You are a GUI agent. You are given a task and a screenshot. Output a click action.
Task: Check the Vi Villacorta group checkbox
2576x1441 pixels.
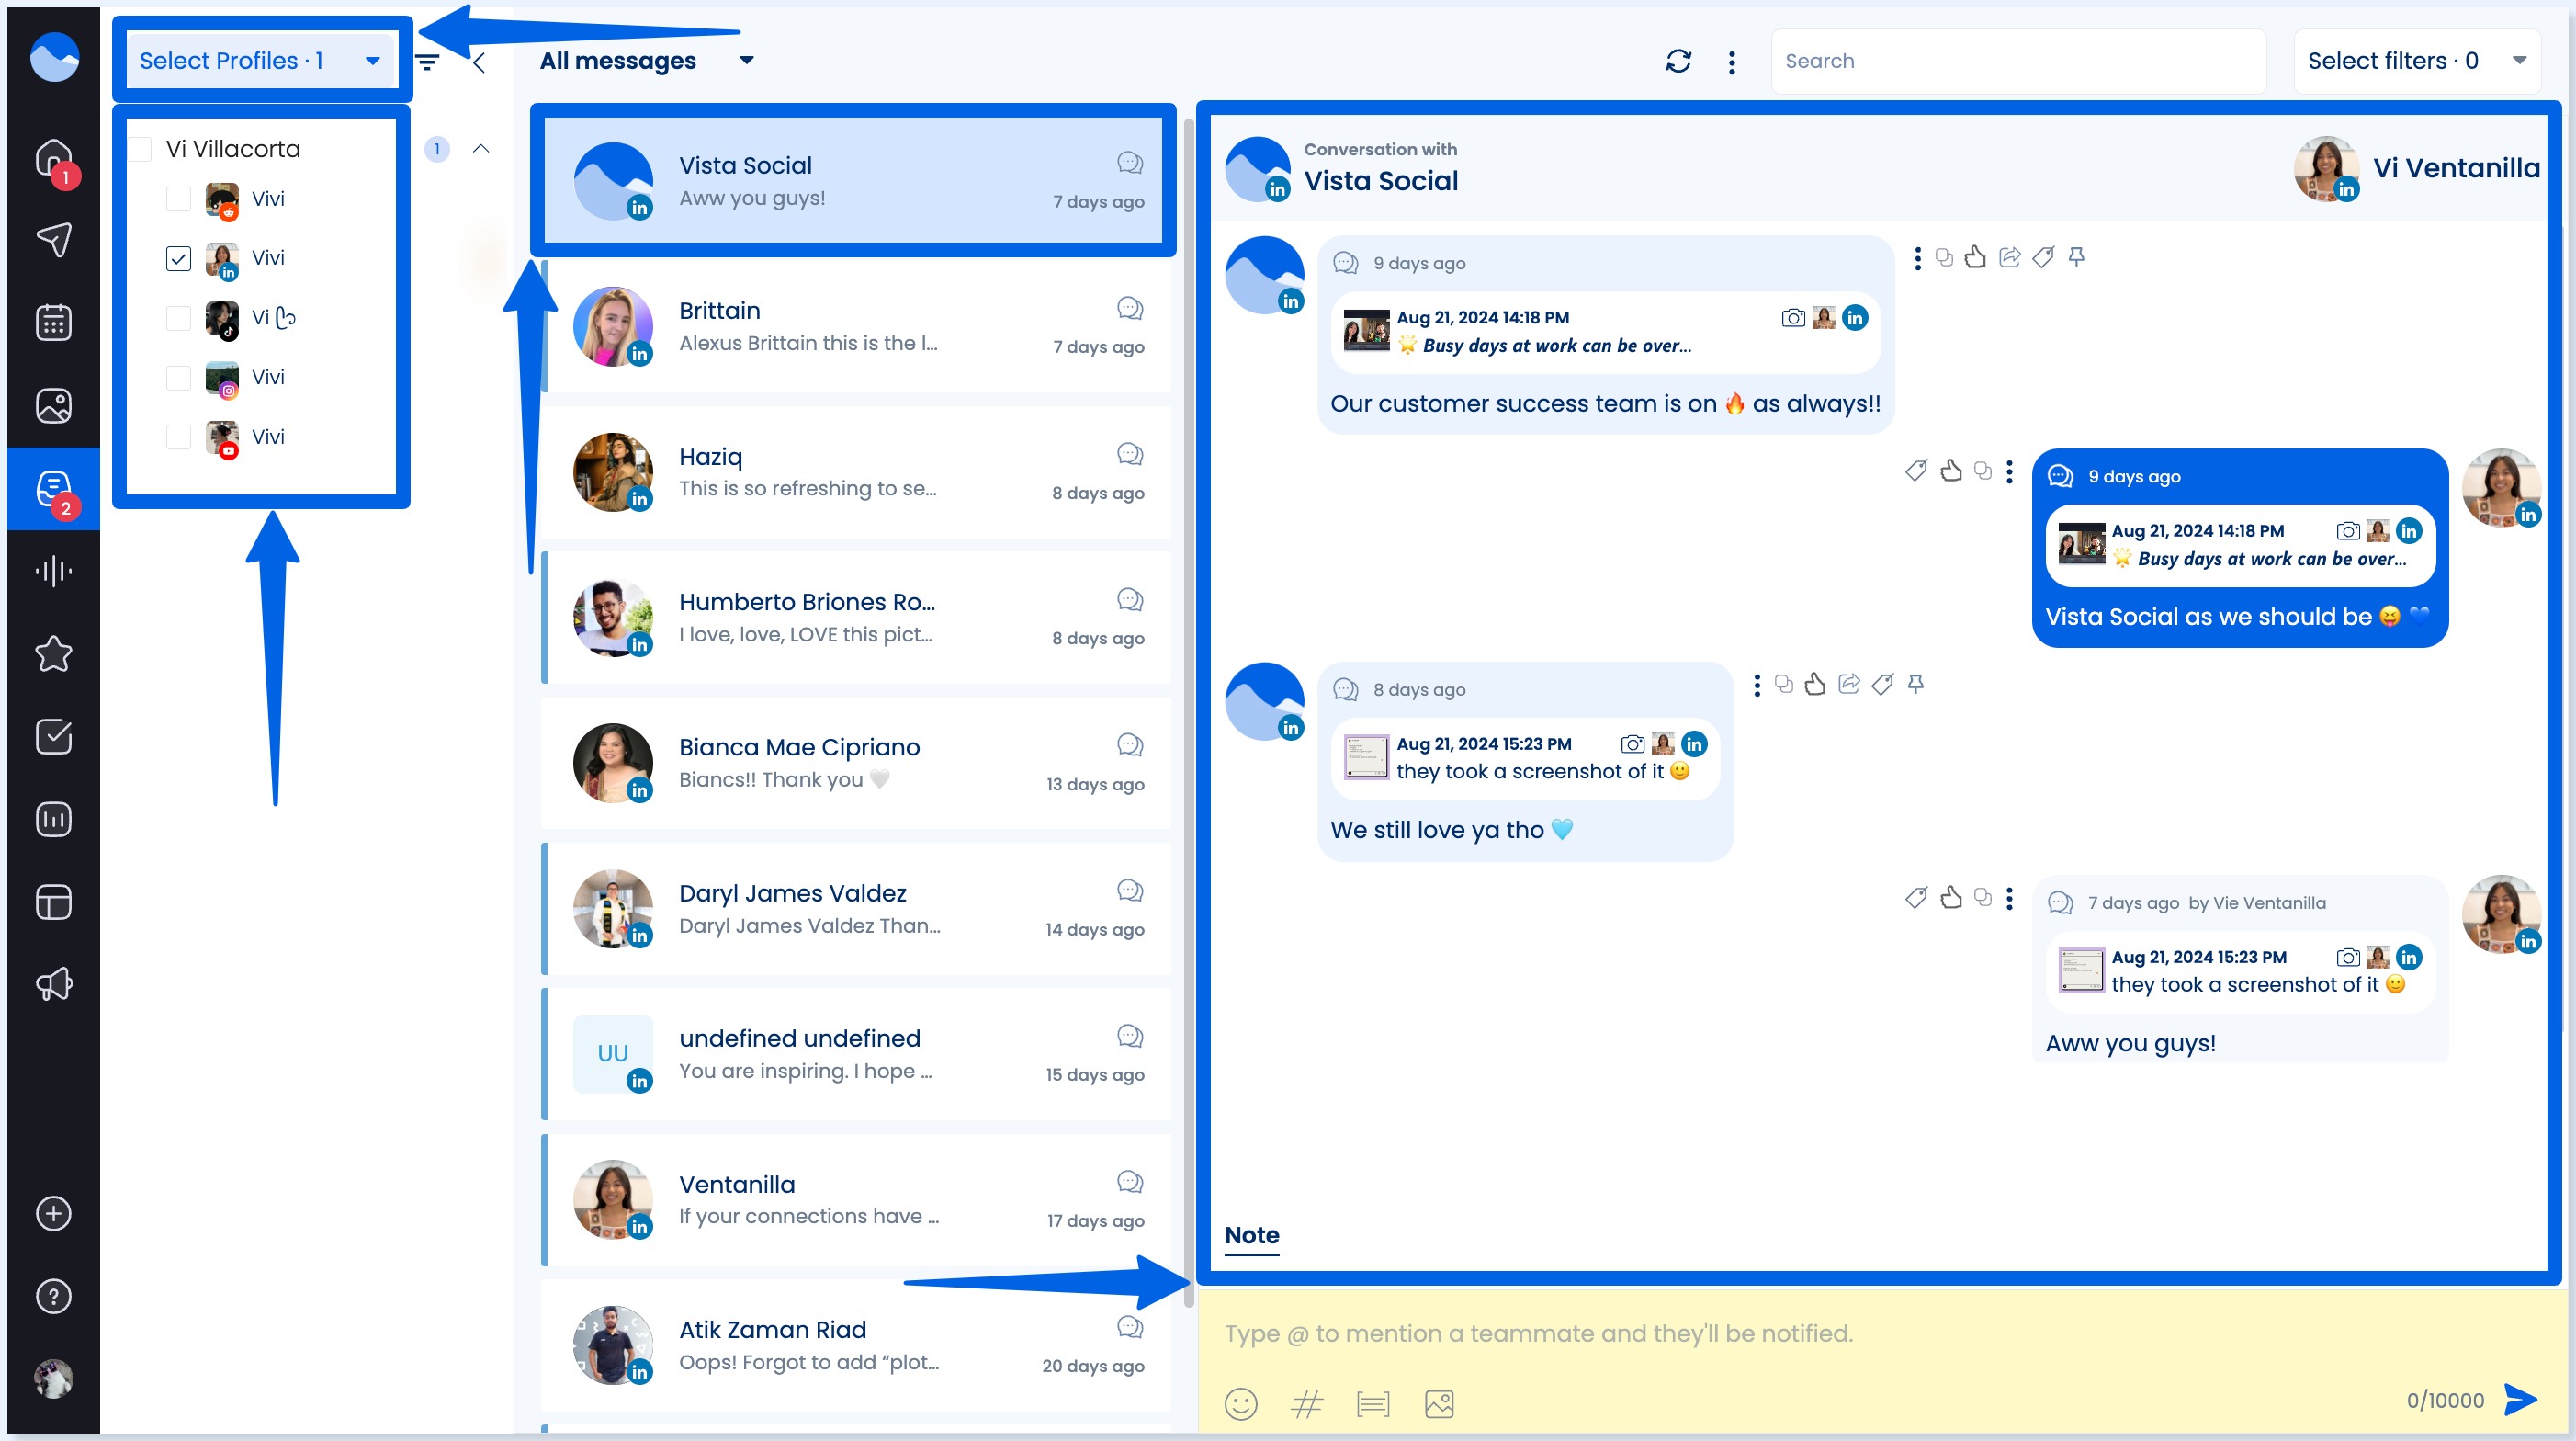[140, 148]
